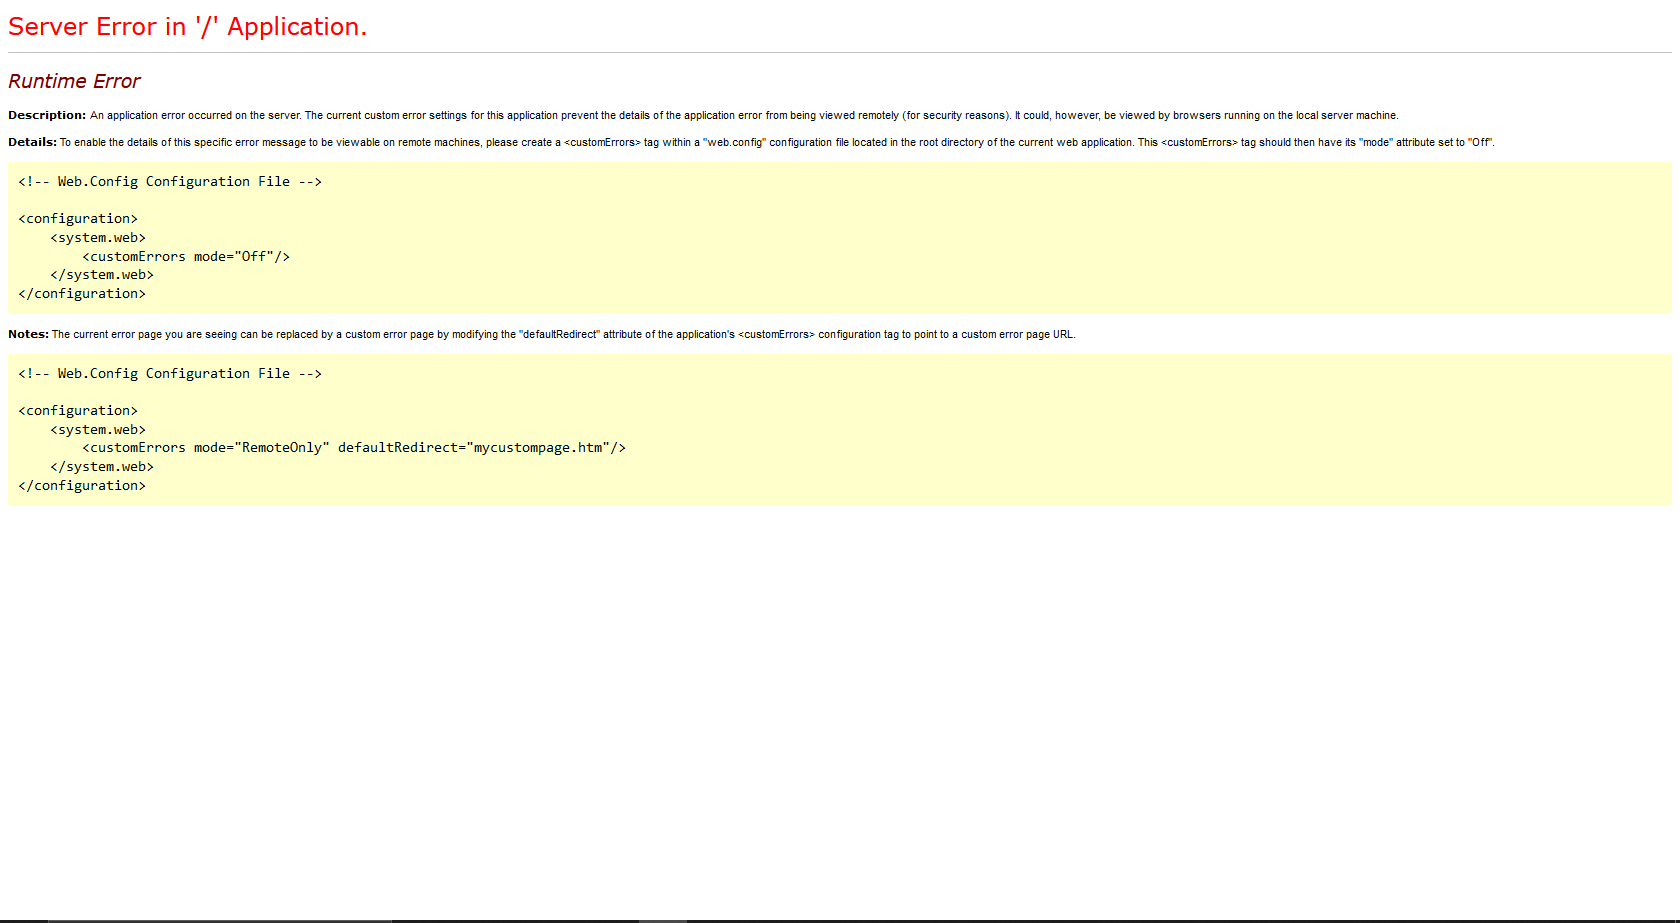This screenshot has width=1680, height=923.
Task: Click opening <system.web> tag in first code block
Action: (98, 237)
